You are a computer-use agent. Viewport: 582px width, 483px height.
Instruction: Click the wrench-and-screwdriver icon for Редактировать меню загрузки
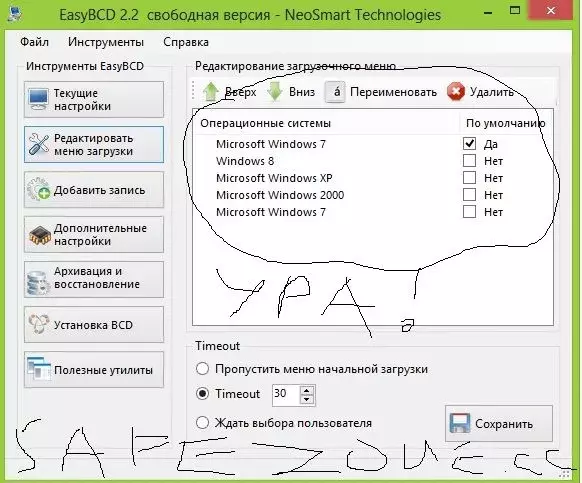39,144
